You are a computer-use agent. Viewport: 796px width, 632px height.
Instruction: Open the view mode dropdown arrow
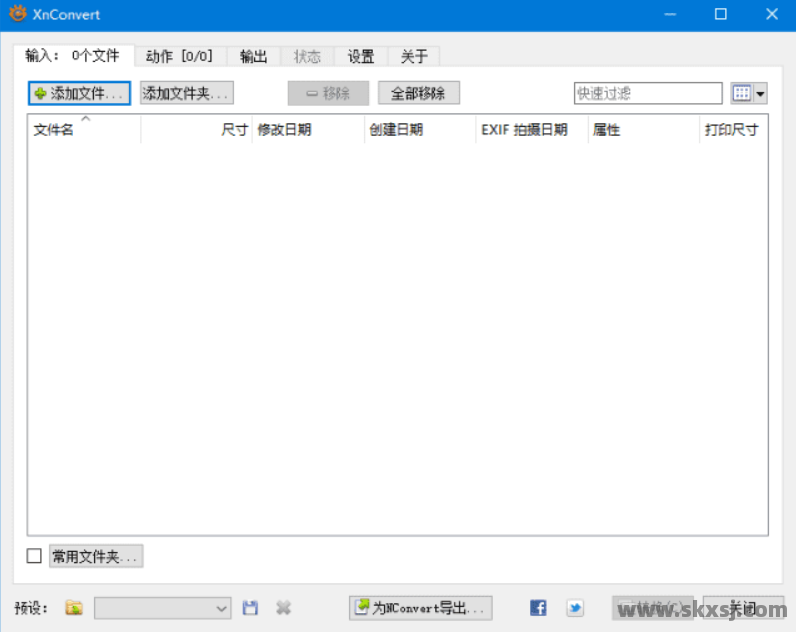[x=761, y=93]
